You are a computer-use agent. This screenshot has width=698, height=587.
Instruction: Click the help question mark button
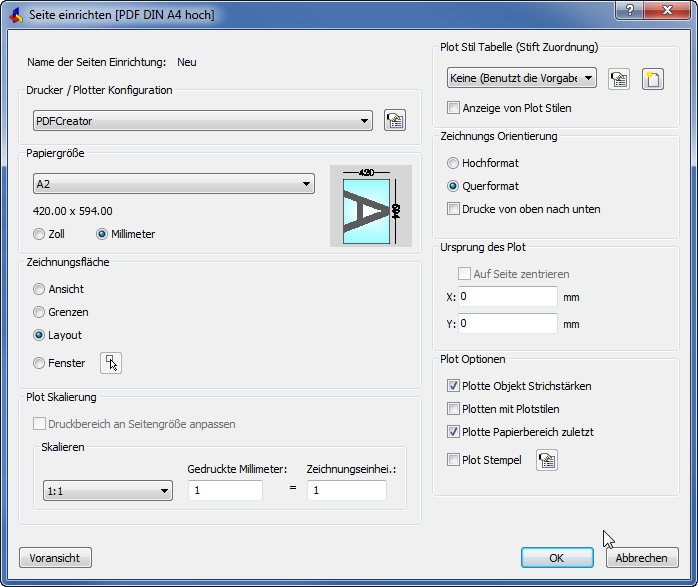pyautogui.click(x=629, y=11)
